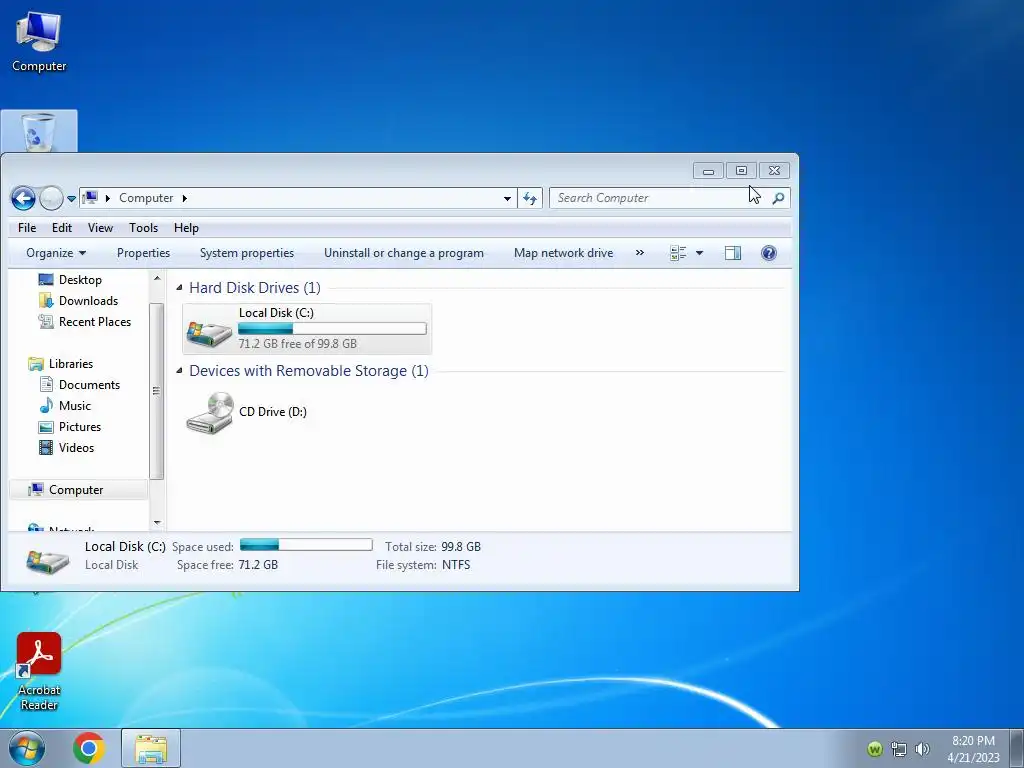Image resolution: width=1024 pixels, height=768 pixels.
Task: Open the Organize dropdown
Action: point(56,253)
